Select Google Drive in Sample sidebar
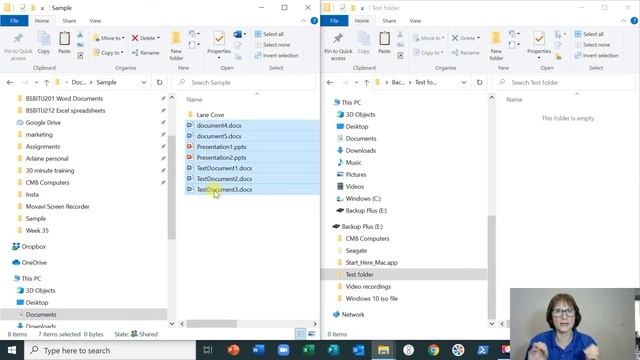This screenshot has height=360, width=640. 43,122
